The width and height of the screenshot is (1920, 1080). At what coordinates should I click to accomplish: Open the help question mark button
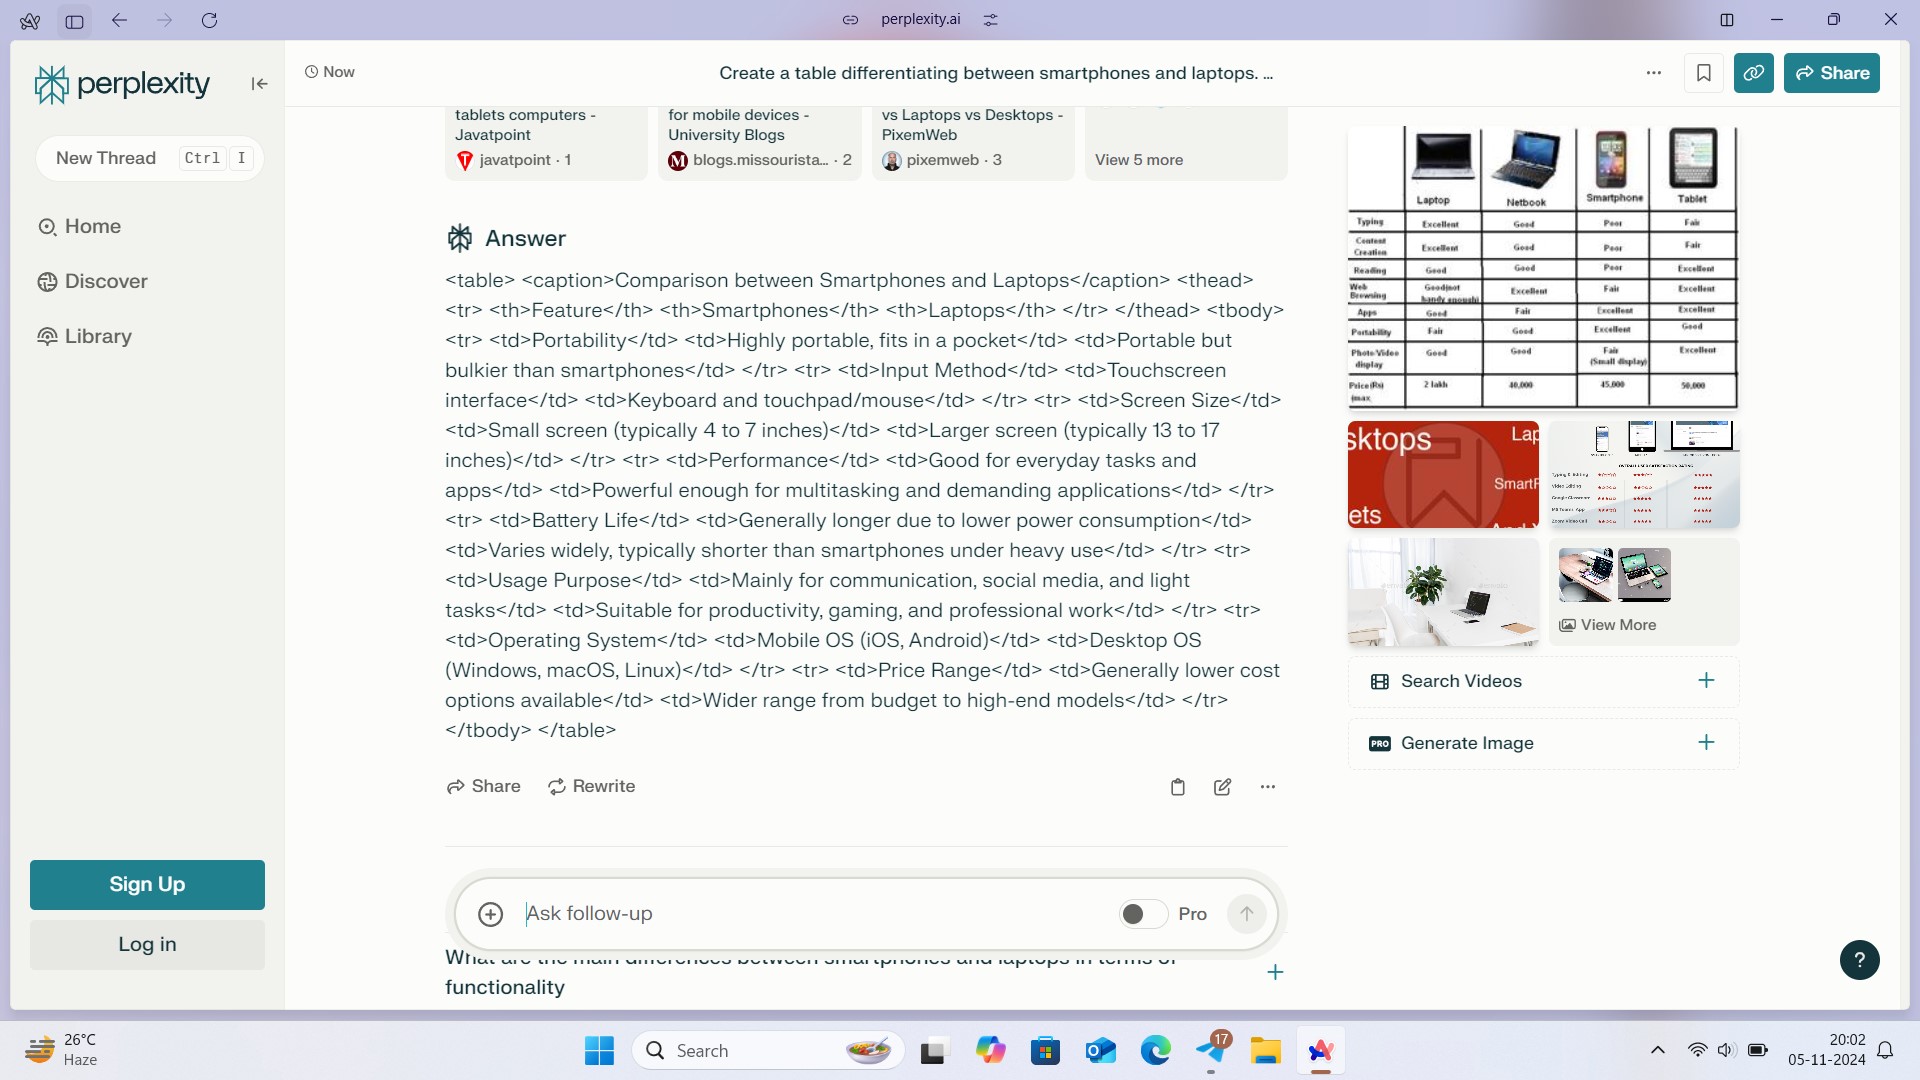[x=1859, y=960]
